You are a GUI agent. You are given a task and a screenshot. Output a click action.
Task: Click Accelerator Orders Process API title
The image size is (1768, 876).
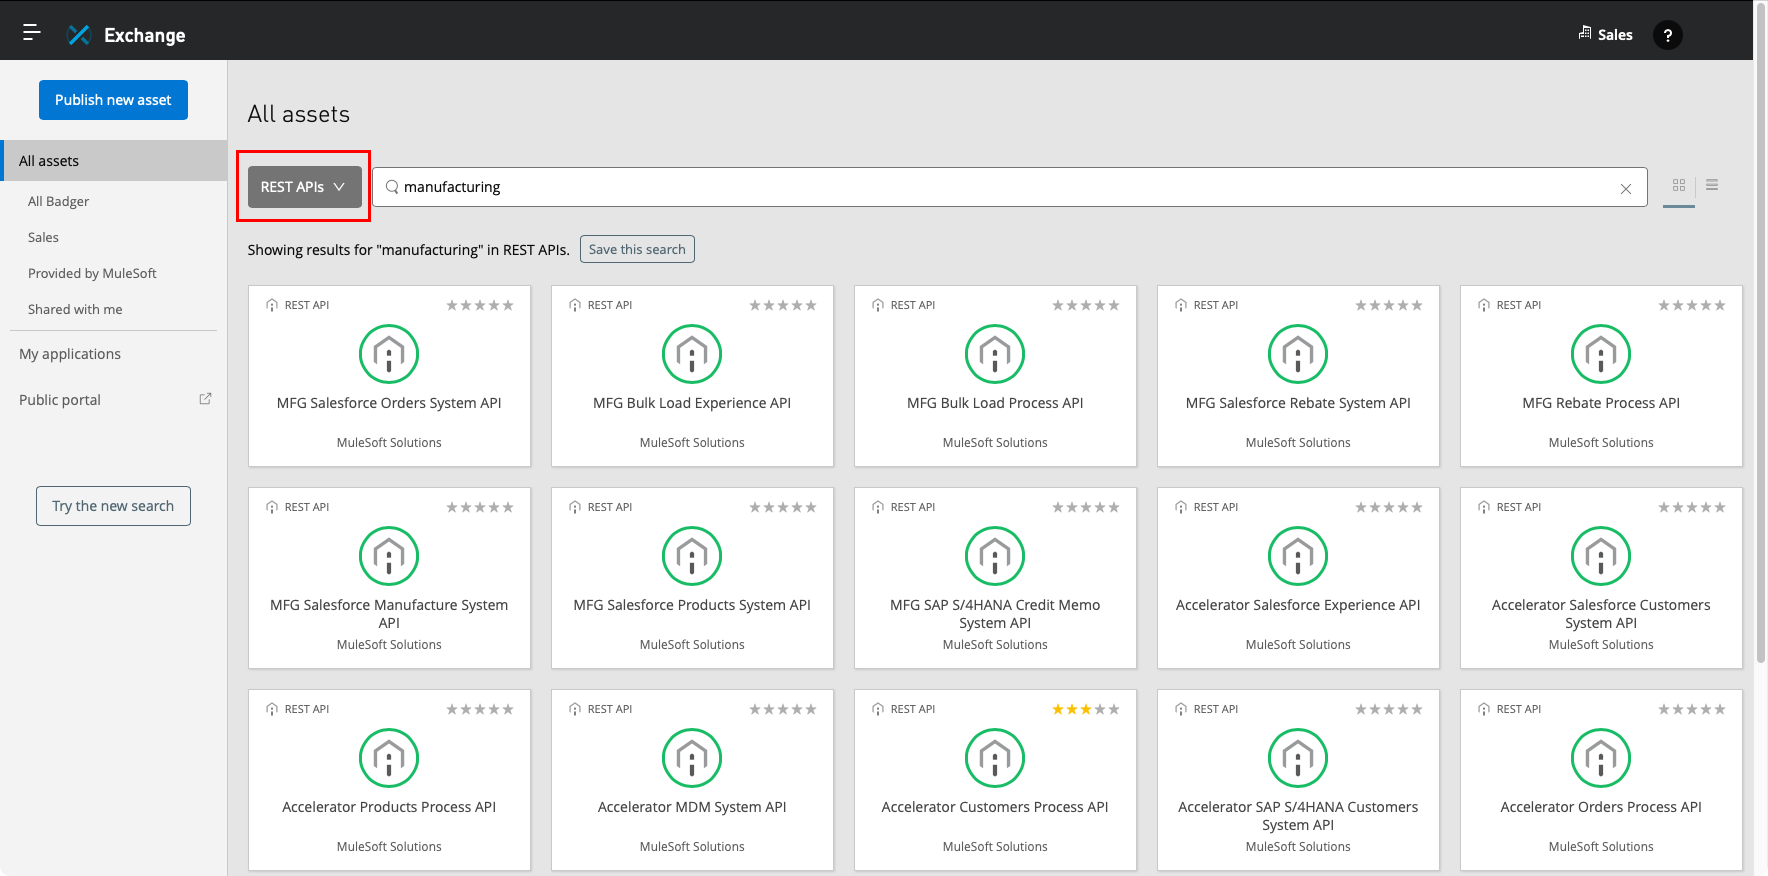pos(1601,807)
